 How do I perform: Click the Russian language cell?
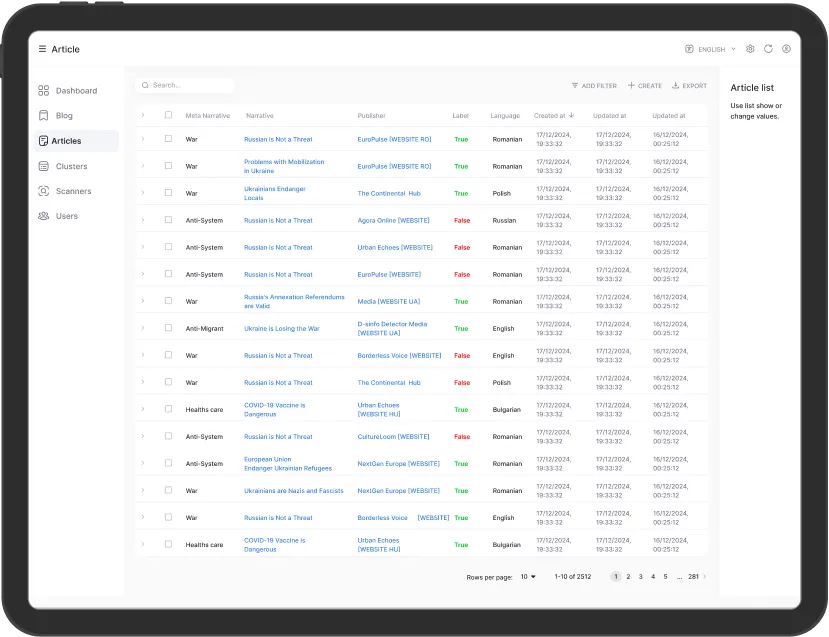pos(504,220)
